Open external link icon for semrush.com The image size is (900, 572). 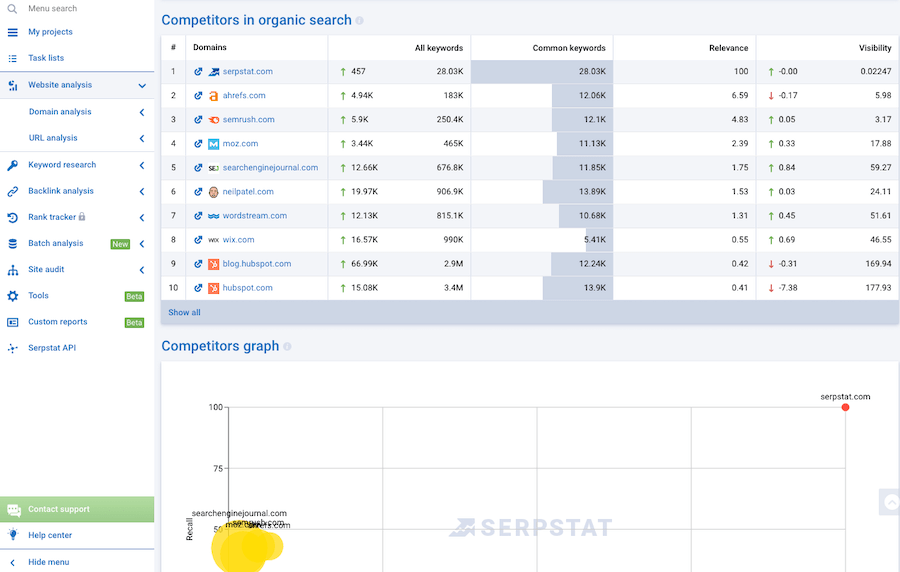[198, 120]
